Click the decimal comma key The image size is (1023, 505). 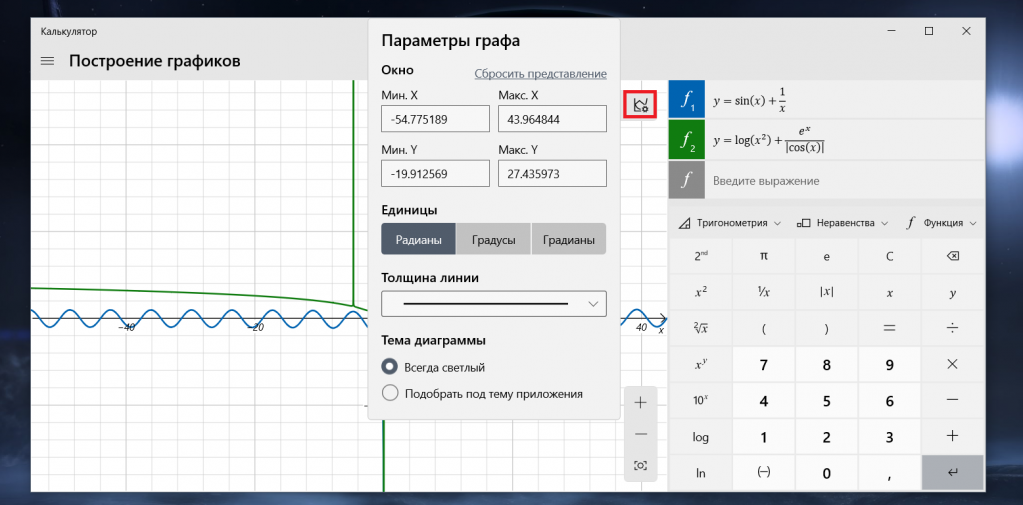pyautogui.click(x=889, y=473)
